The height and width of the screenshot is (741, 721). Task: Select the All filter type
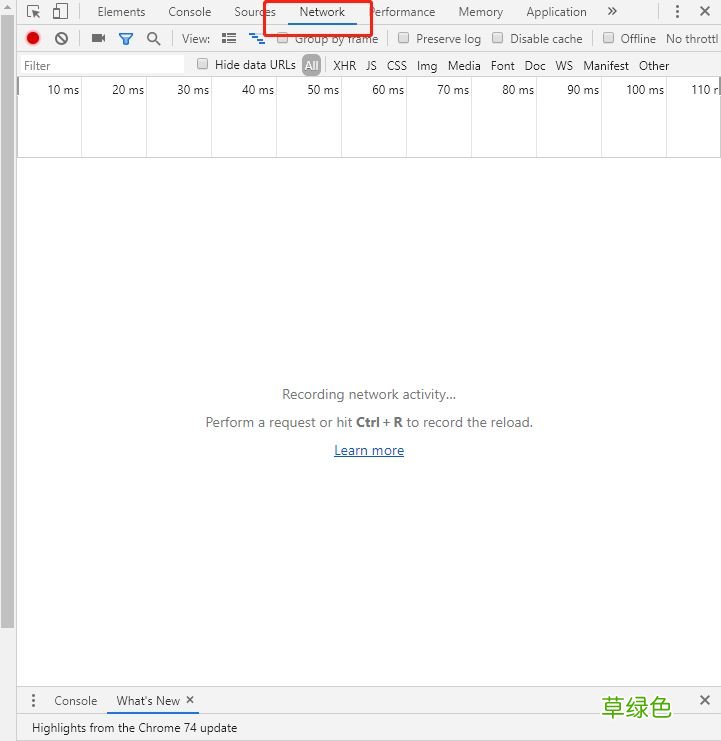click(x=311, y=65)
